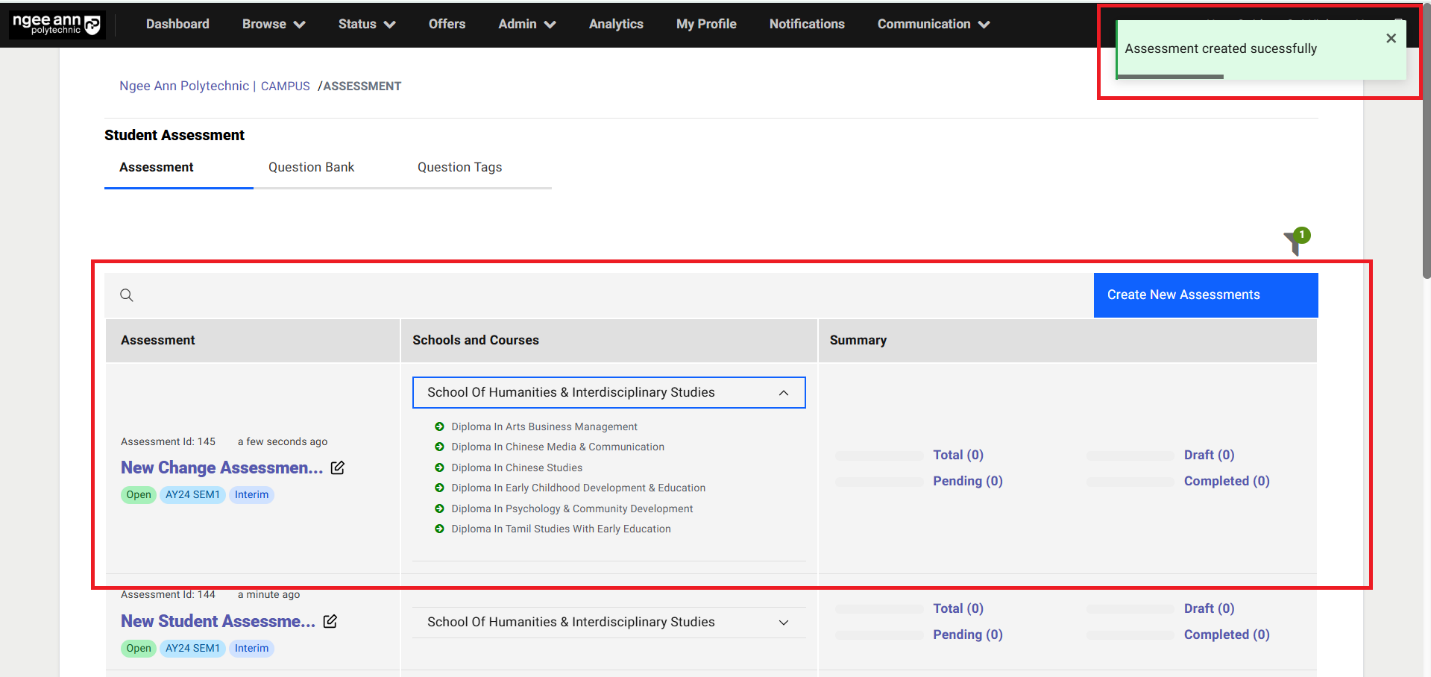Switch to the Question Bank tab
The width and height of the screenshot is (1431, 677).
[311, 167]
